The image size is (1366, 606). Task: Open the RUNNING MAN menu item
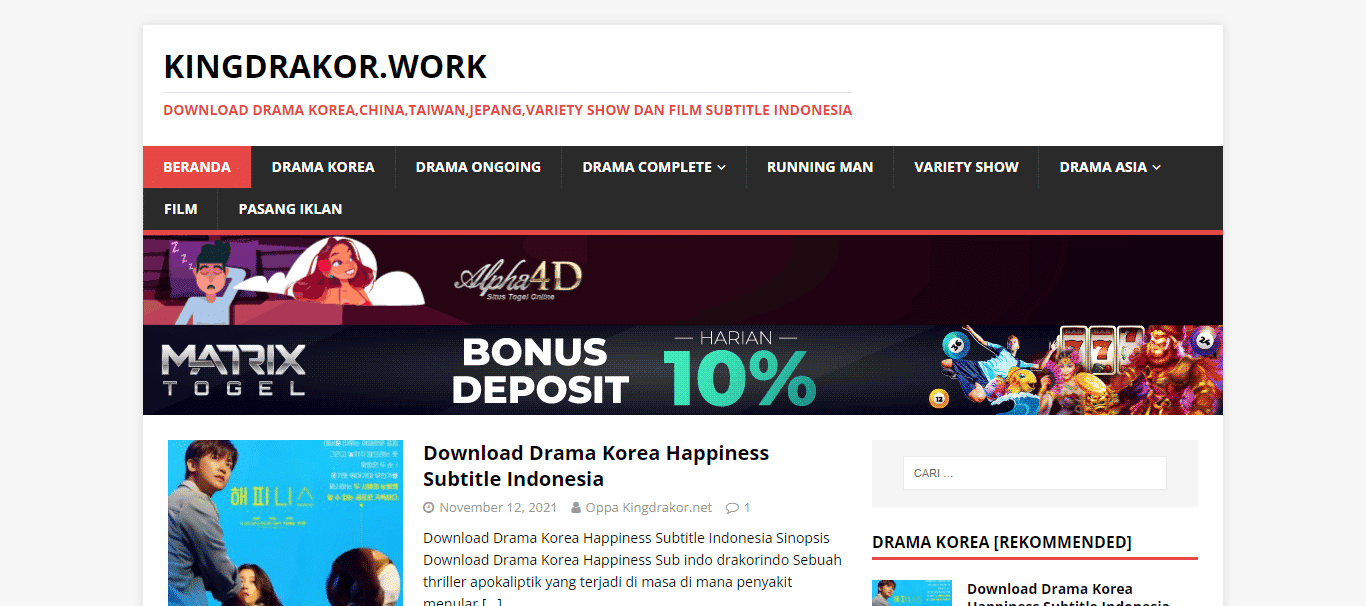coord(820,167)
